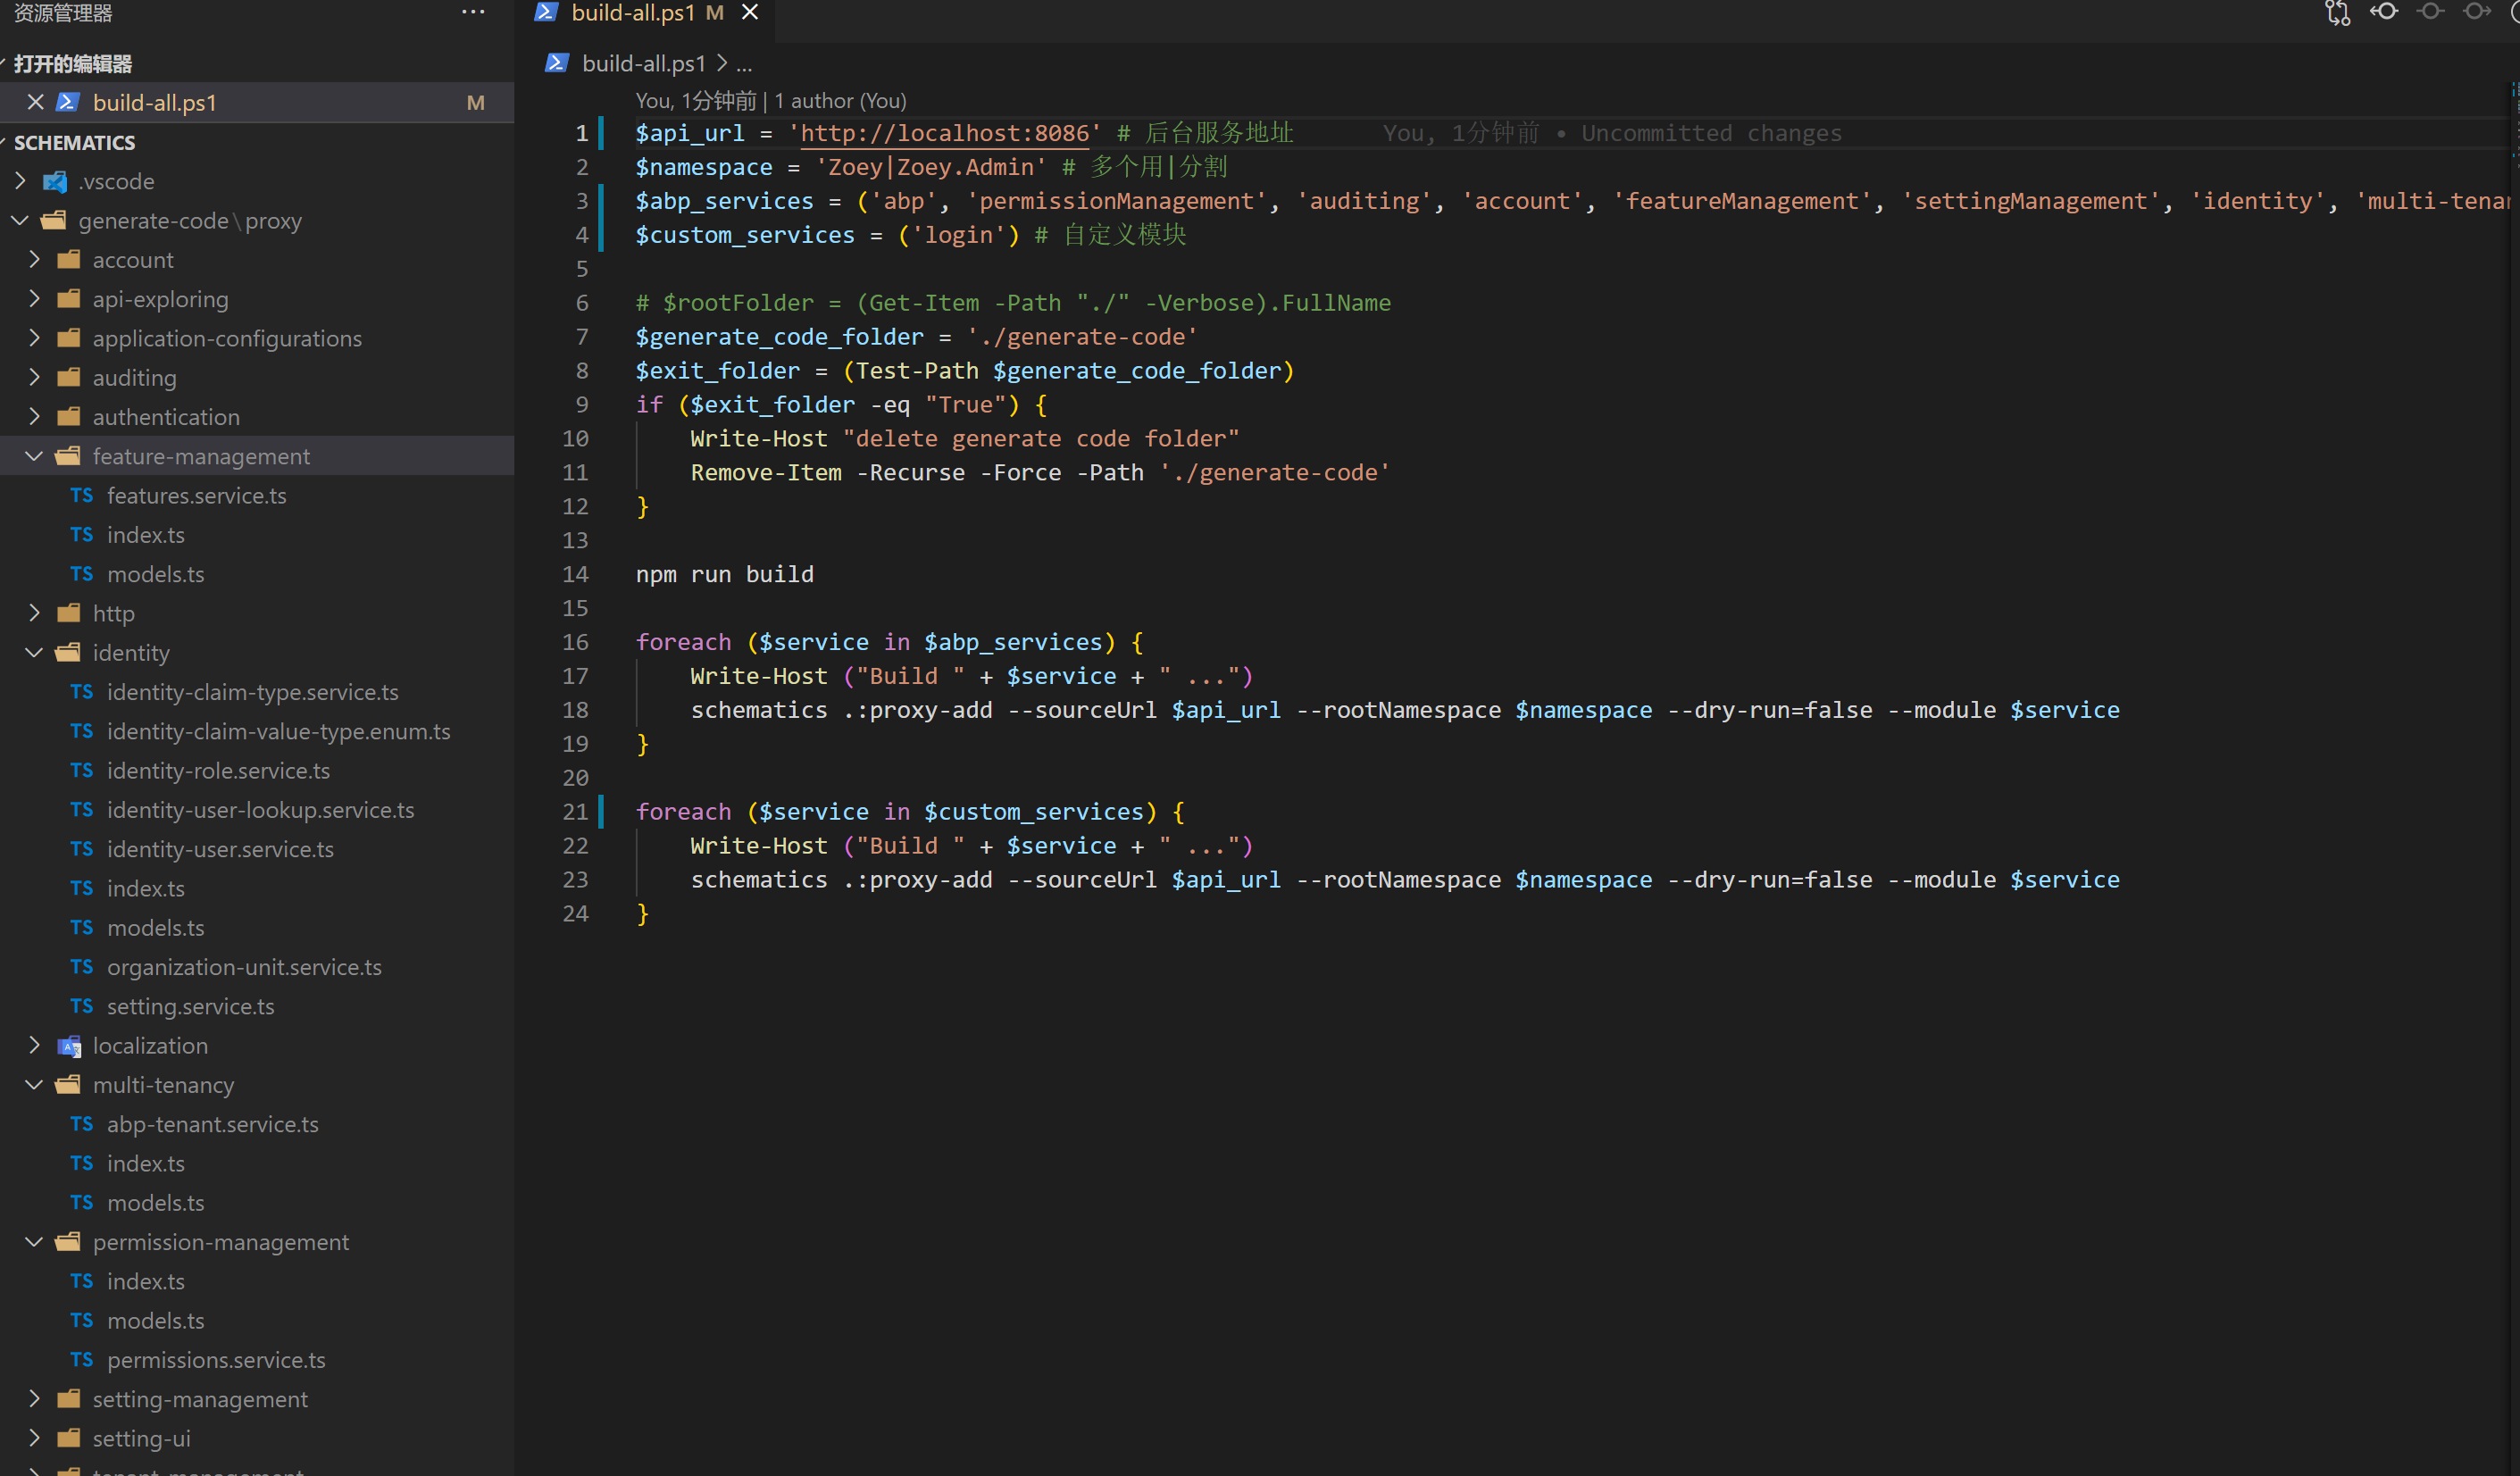Open identity-user.service.ts file
2520x1476 pixels.
coord(220,849)
